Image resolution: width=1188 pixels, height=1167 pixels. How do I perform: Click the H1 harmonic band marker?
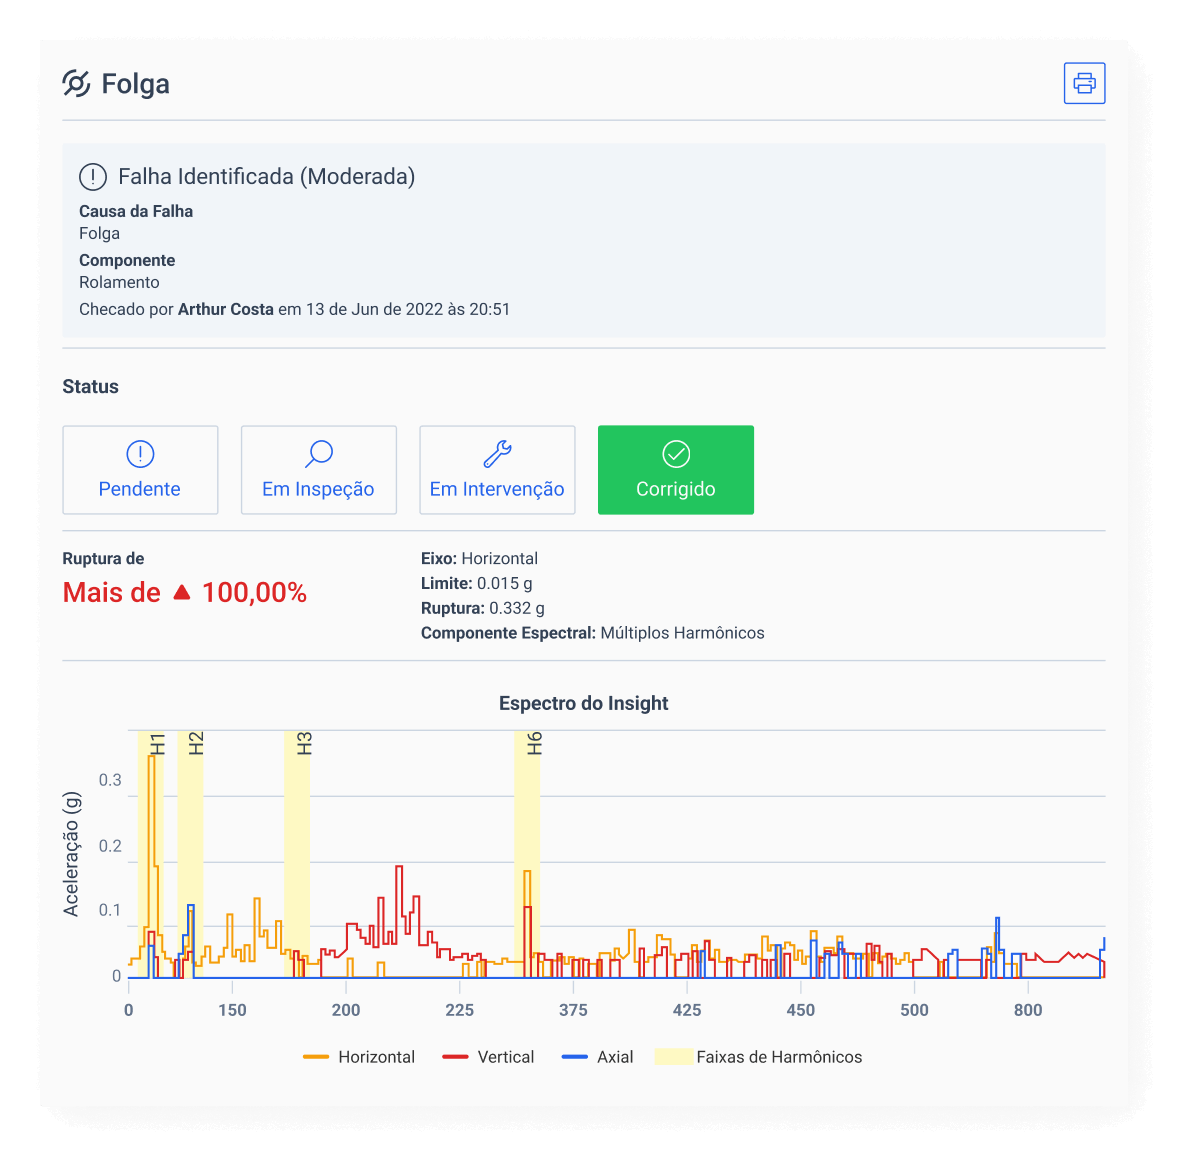[x=157, y=744]
